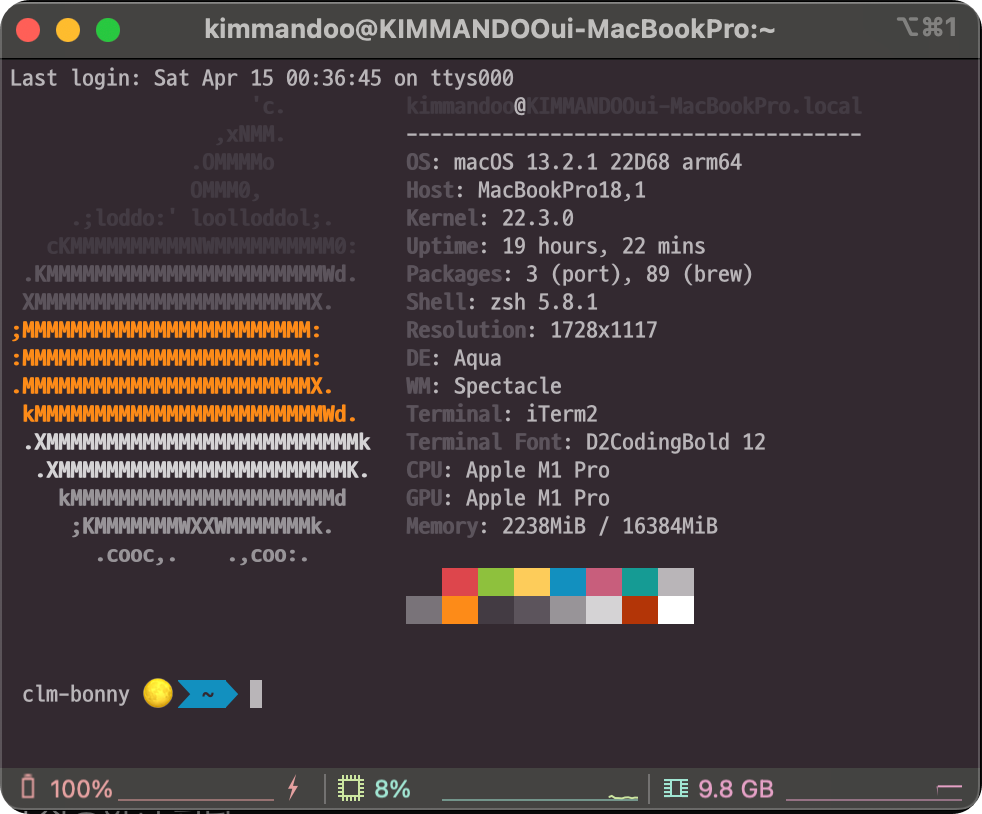982x814 pixels.
Task: Click the memory RAM icon
Action: pyautogui.click(x=676, y=788)
